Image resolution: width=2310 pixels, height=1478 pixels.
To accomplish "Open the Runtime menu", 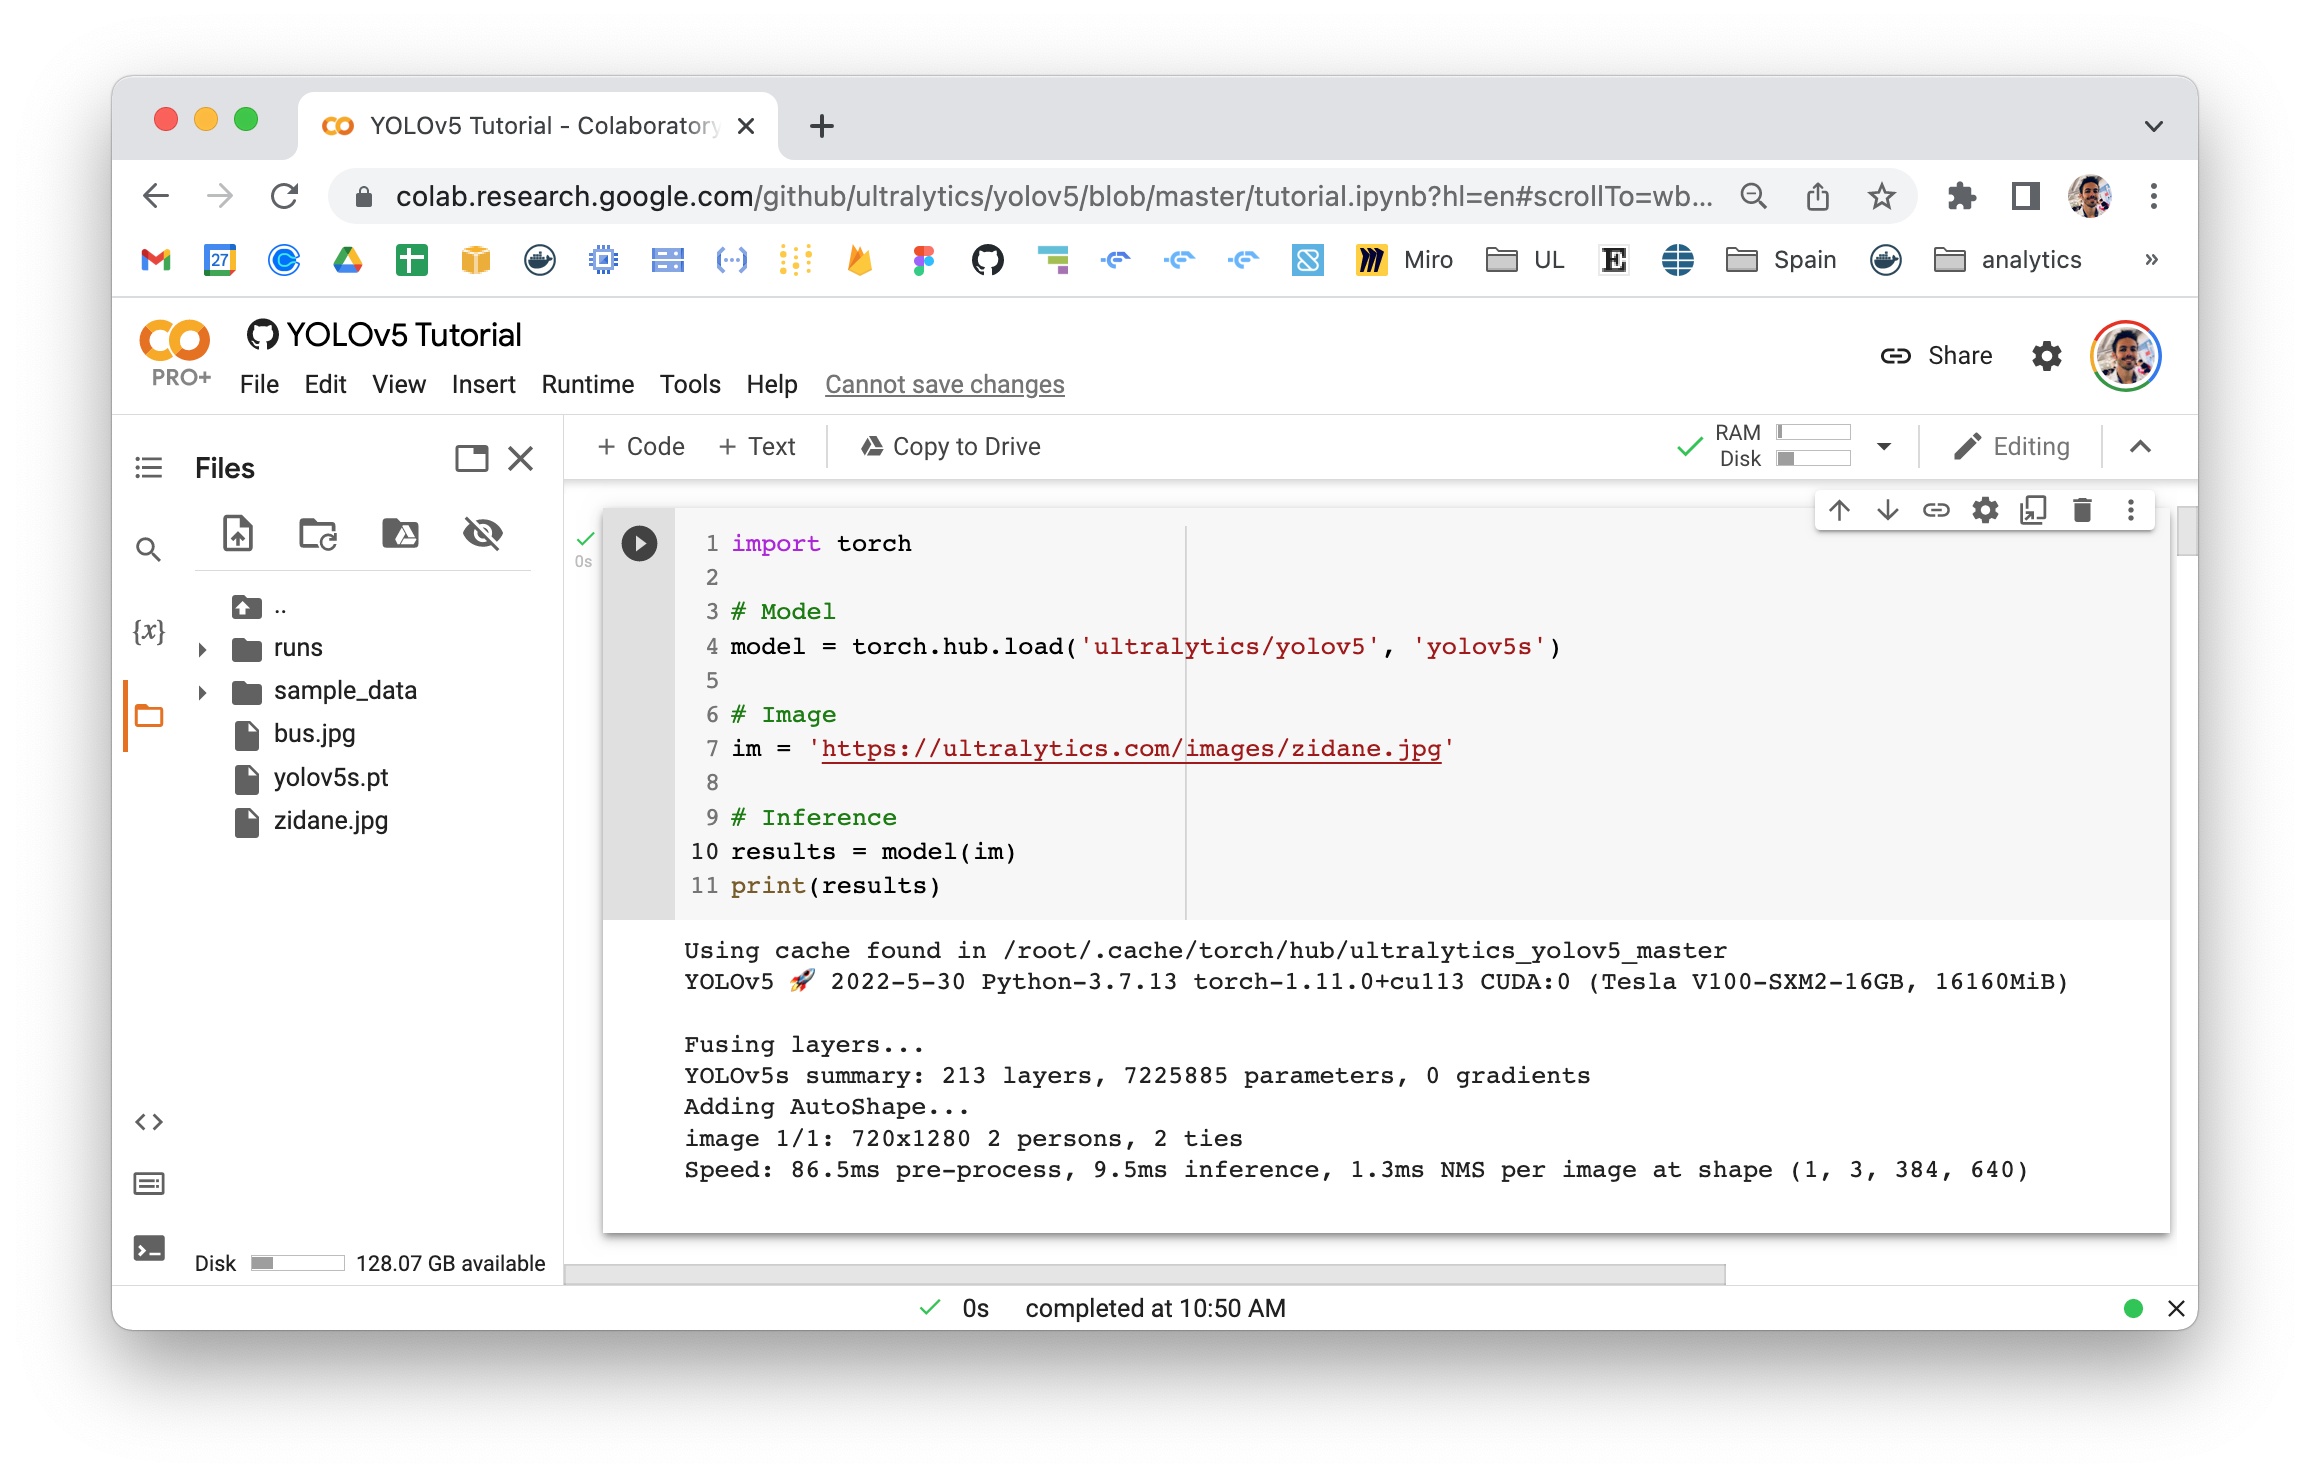I will (x=587, y=384).
